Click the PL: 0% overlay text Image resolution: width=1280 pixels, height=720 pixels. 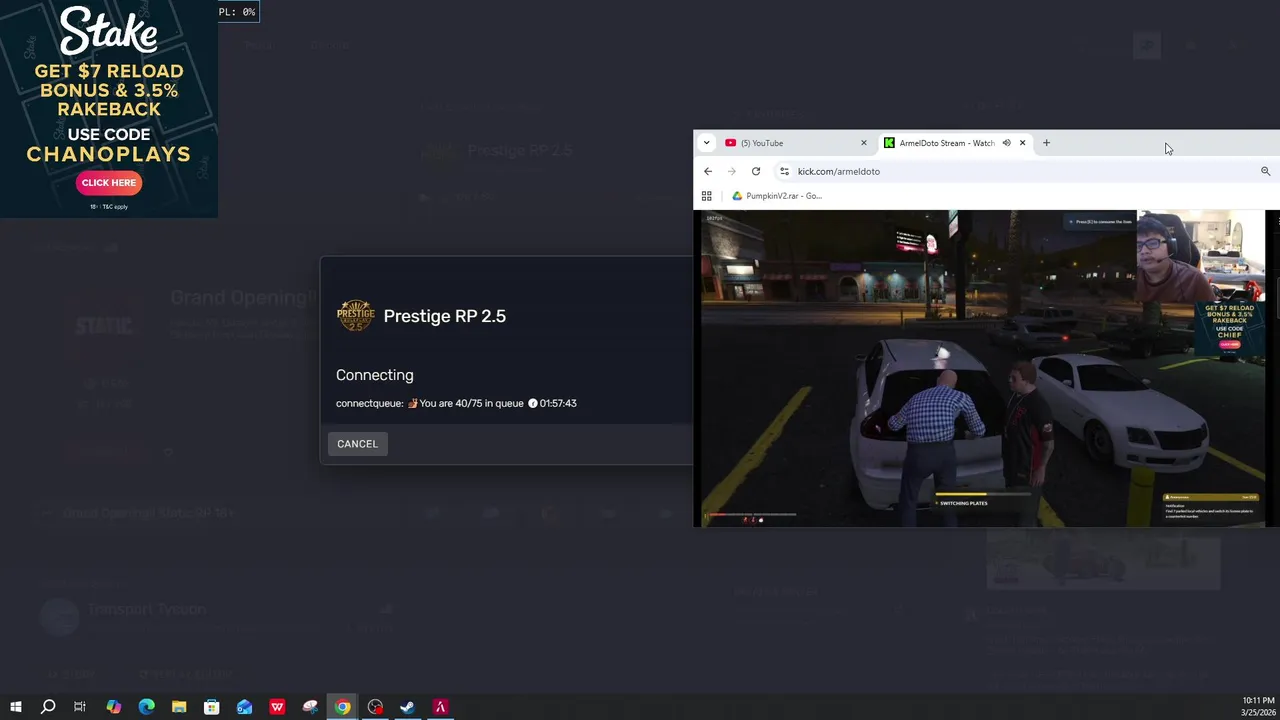pyautogui.click(x=237, y=12)
